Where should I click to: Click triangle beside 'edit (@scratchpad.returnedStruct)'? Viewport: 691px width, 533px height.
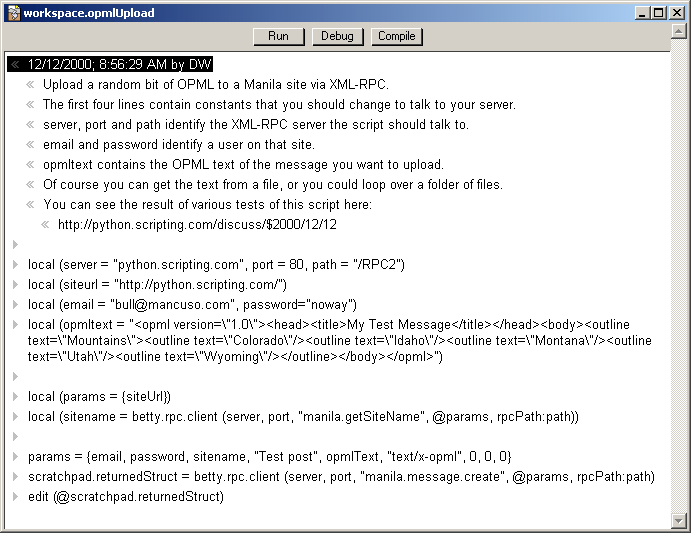click(15, 497)
